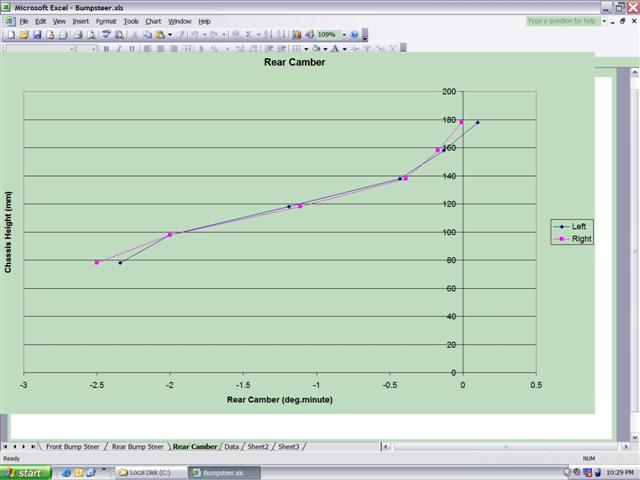This screenshot has width=640, height=480.
Task: Open Print Preview from the toolbar
Action: [x=91, y=35]
